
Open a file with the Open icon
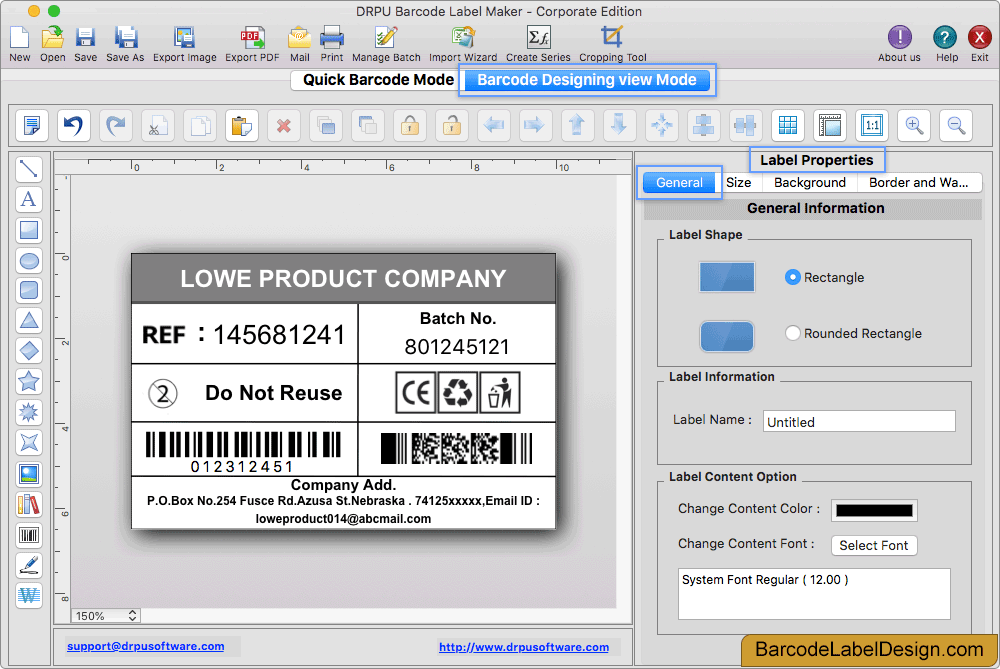coord(52,38)
